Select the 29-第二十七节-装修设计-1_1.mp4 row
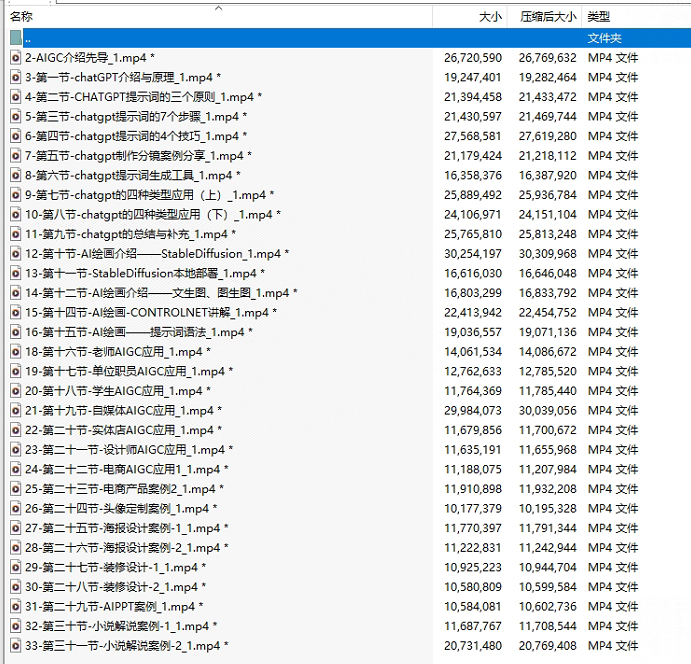 click(110, 567)
